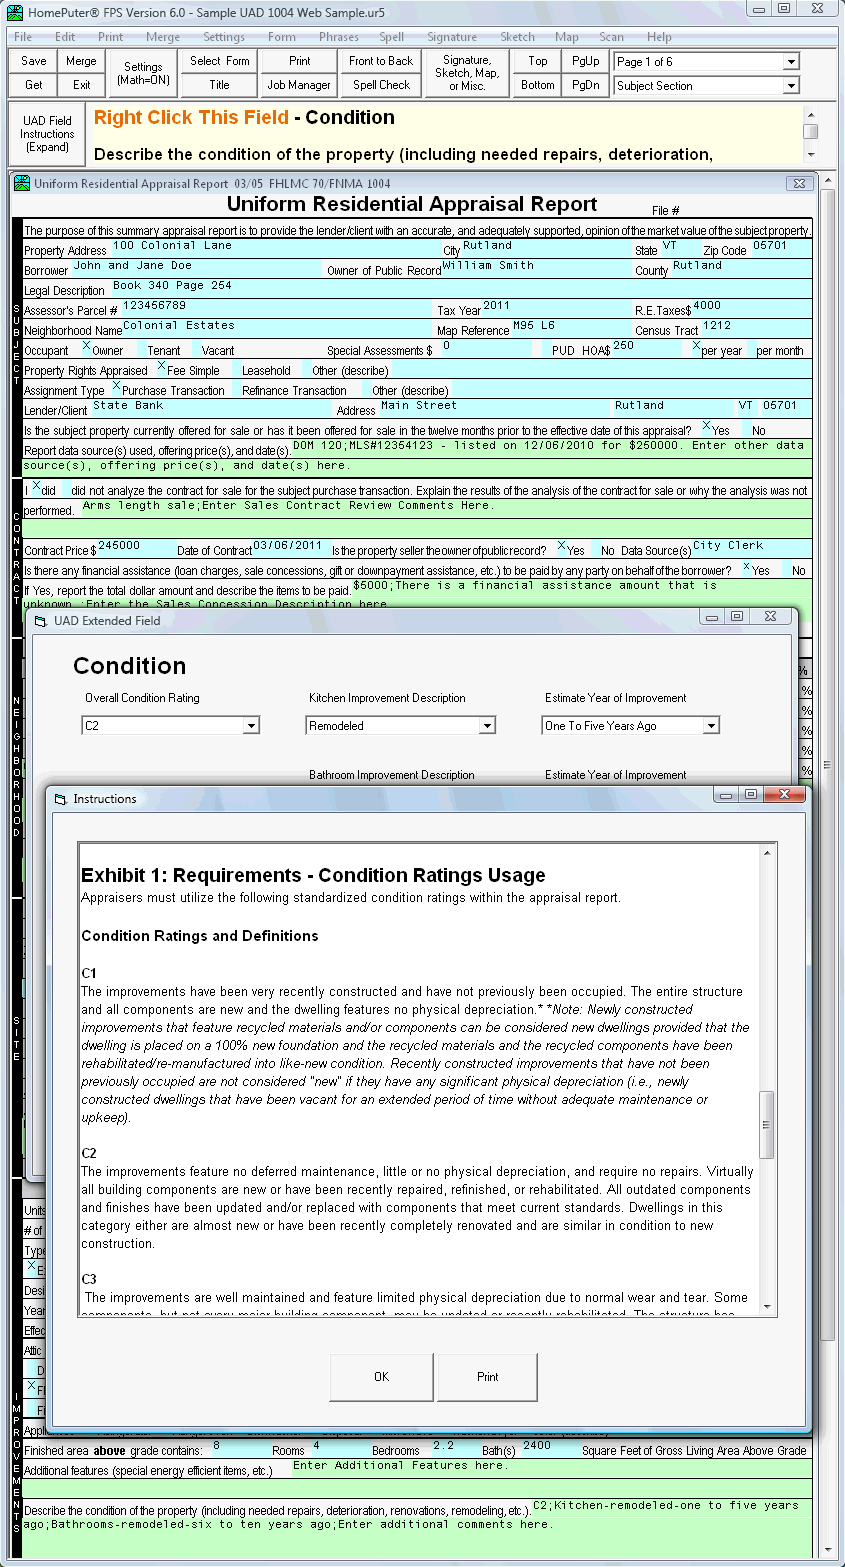Screen dimensions: 845x1567
Task: Click the Select Form button
Action: [x=220, y=61]
